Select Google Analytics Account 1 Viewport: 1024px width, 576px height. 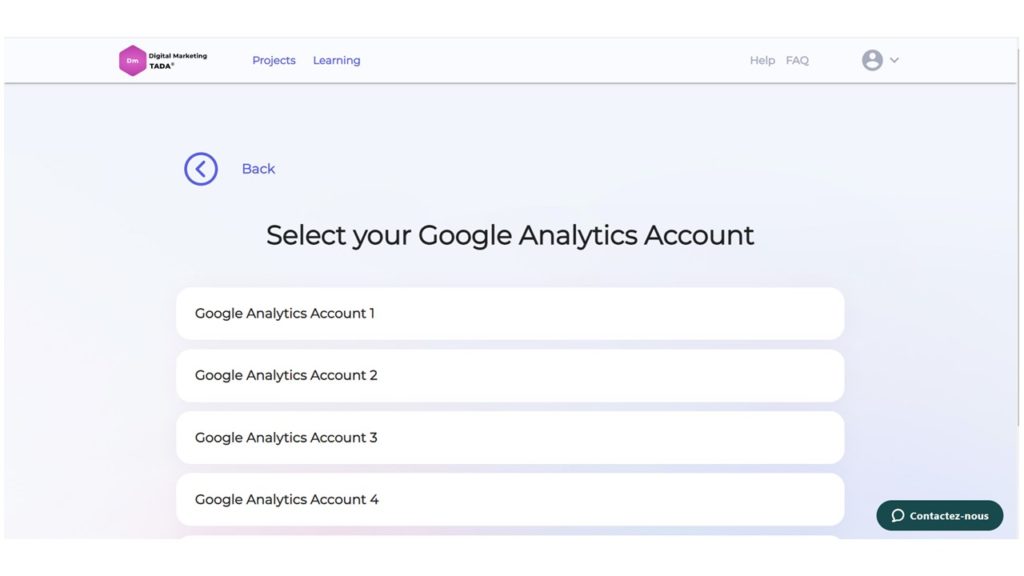(510, 313)
